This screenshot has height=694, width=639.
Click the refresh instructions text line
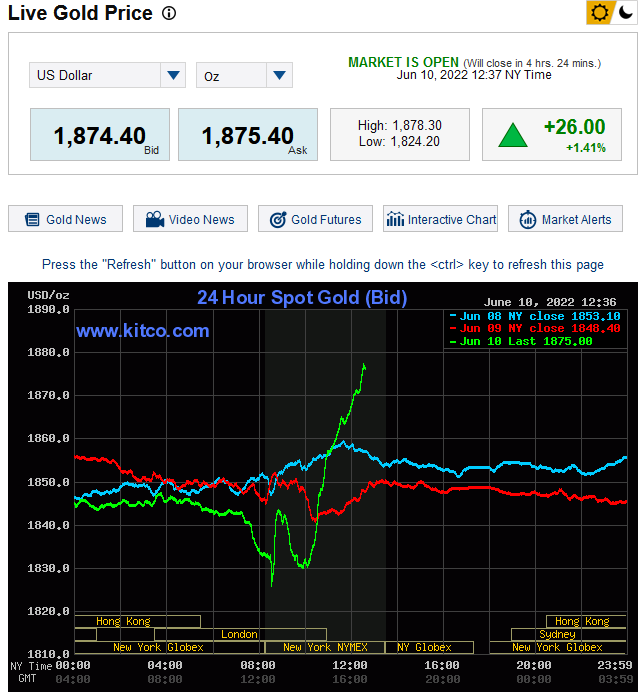(323, 265)
